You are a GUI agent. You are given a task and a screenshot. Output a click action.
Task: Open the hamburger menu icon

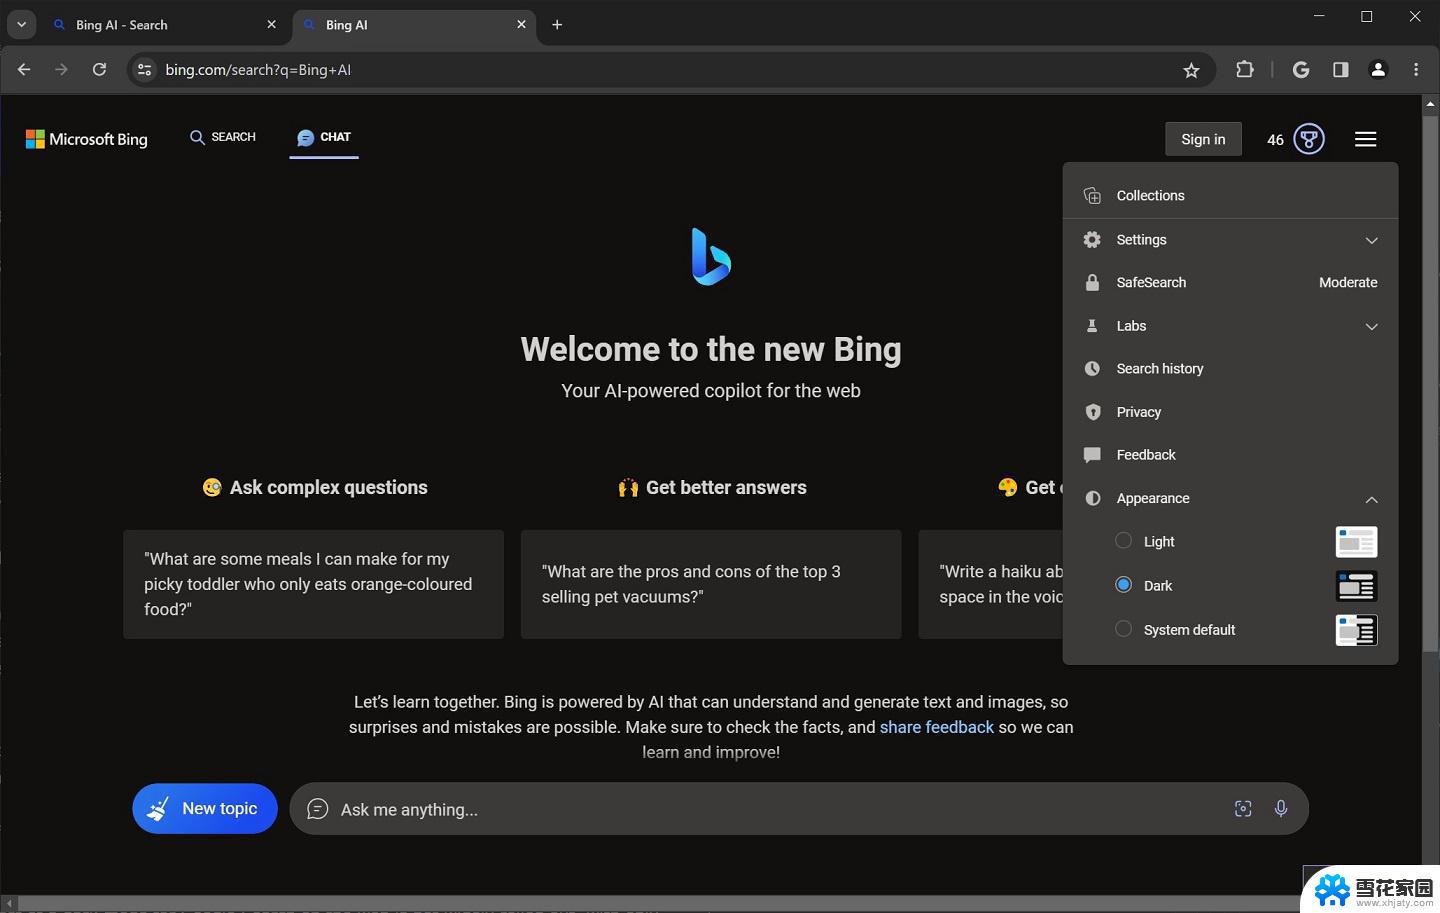(x=1365, y=139)
